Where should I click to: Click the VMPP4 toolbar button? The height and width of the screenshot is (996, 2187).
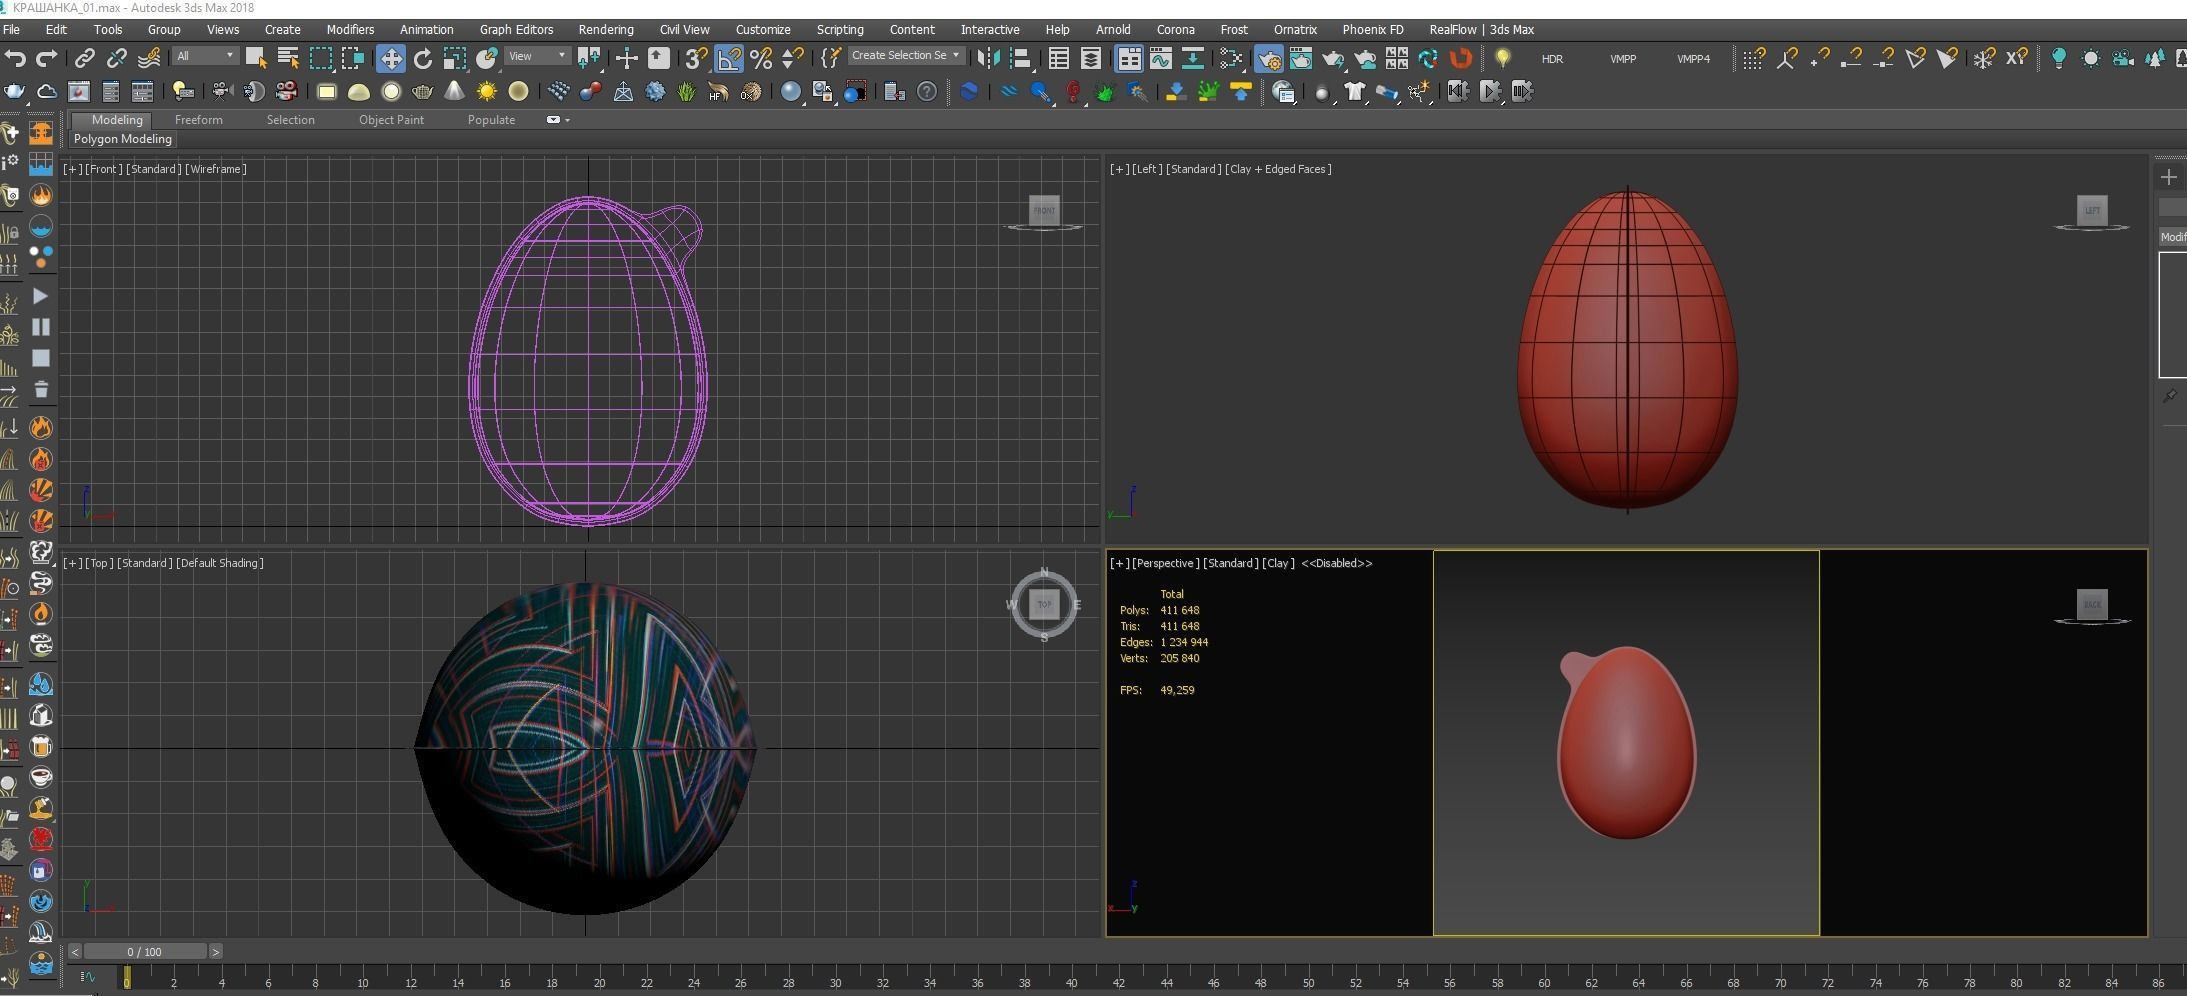pos(1693,59)
